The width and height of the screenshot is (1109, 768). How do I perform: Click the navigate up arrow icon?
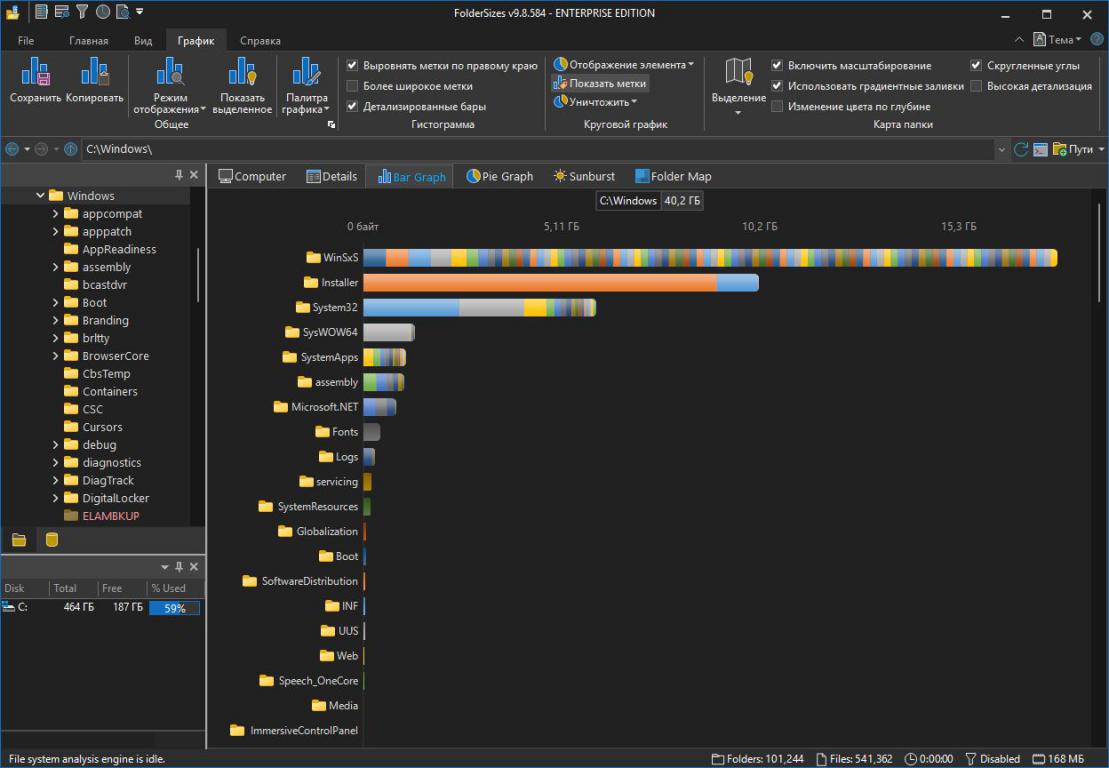pyautogui.click(x=70, y=149)
